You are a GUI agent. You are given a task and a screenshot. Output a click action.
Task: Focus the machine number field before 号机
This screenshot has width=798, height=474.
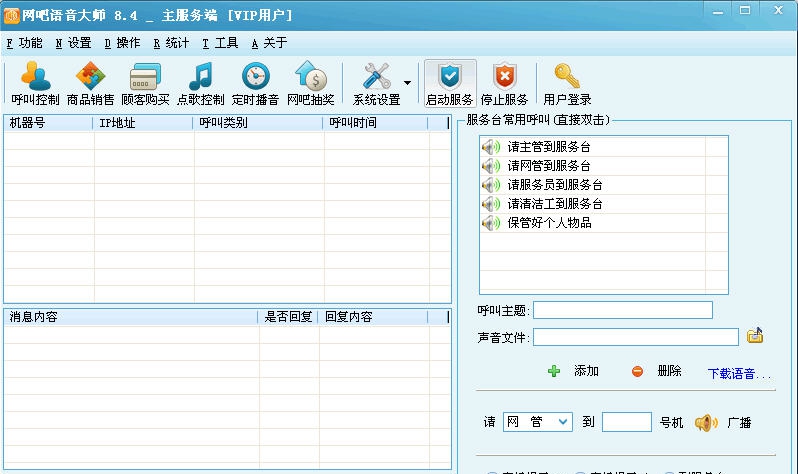626,422
